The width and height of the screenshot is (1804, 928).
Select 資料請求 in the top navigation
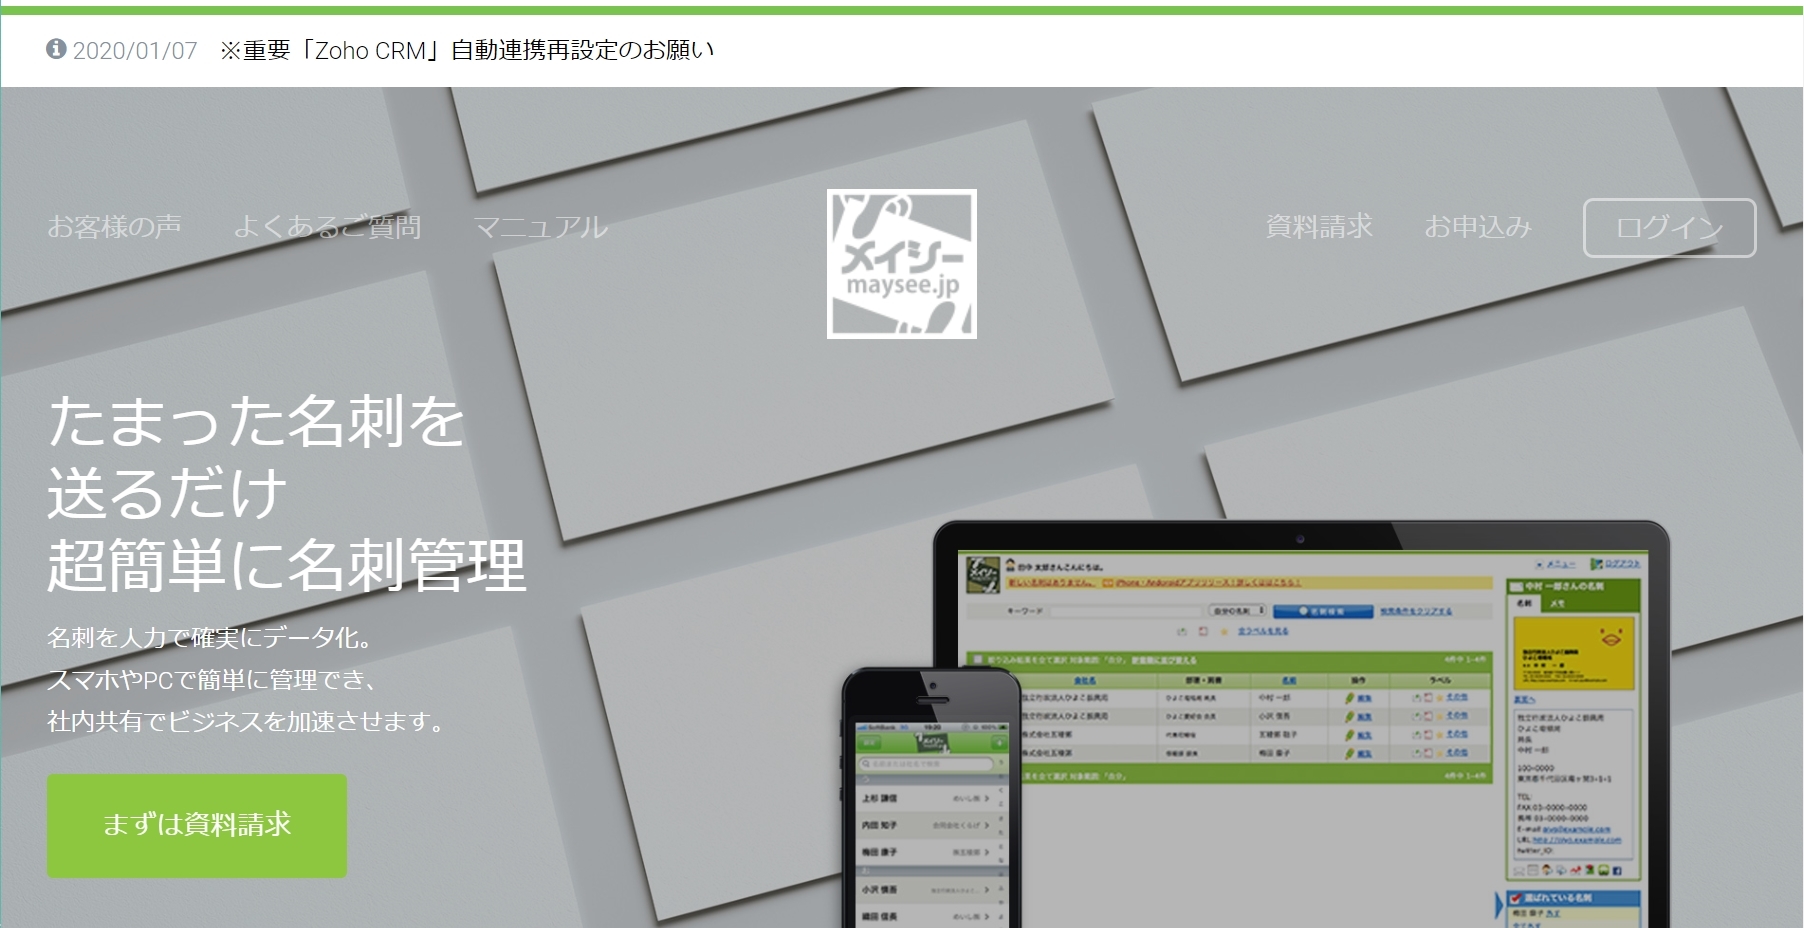coord(1319,227)
